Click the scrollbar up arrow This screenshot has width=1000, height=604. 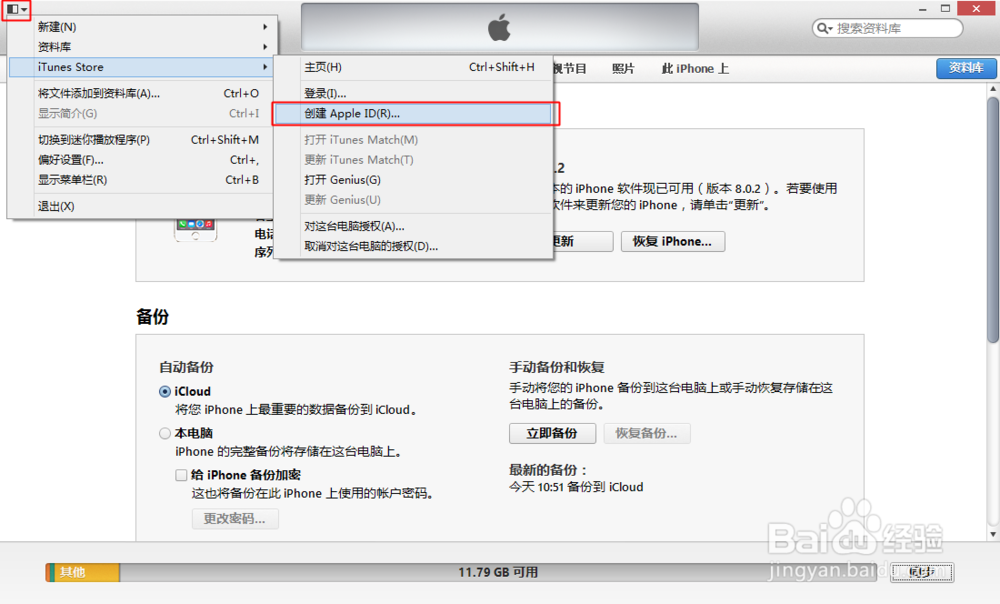click(x=993, y=89)
